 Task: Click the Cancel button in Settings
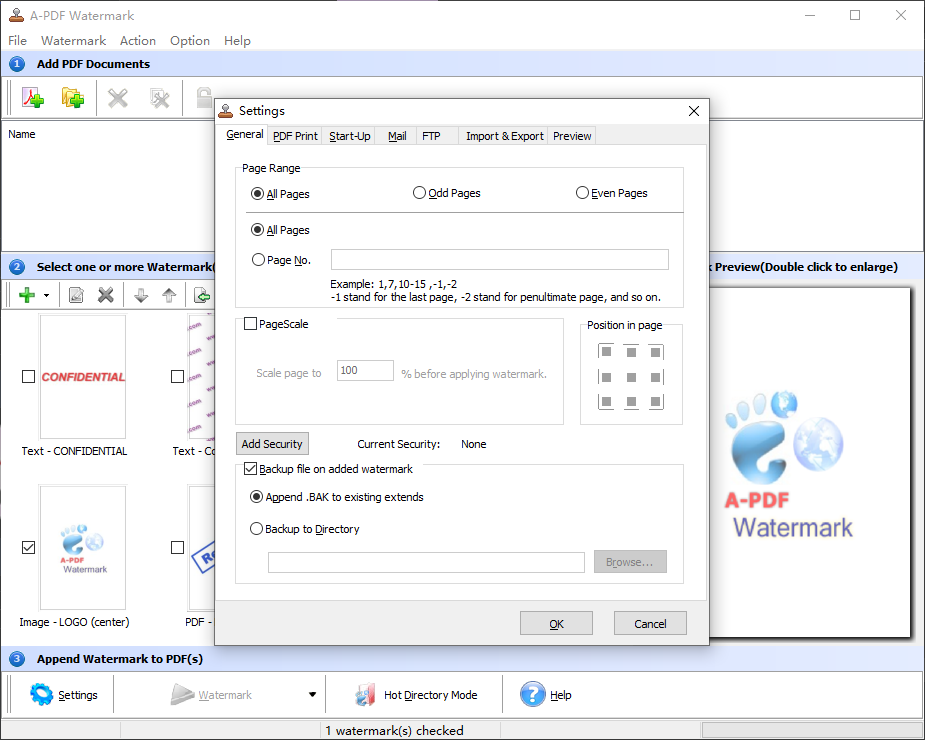(650, 623)
